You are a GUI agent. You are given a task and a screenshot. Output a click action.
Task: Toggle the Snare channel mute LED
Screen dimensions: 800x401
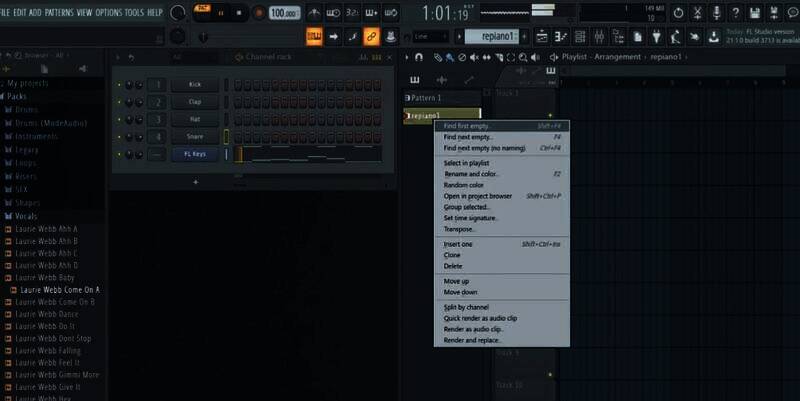coord(119,136)
